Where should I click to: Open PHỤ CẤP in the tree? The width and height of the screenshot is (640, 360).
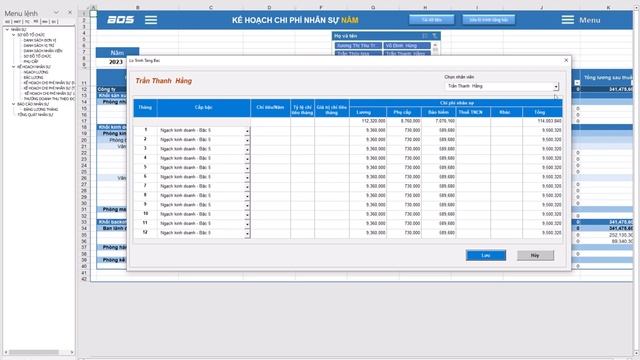[x=31, y=61]
